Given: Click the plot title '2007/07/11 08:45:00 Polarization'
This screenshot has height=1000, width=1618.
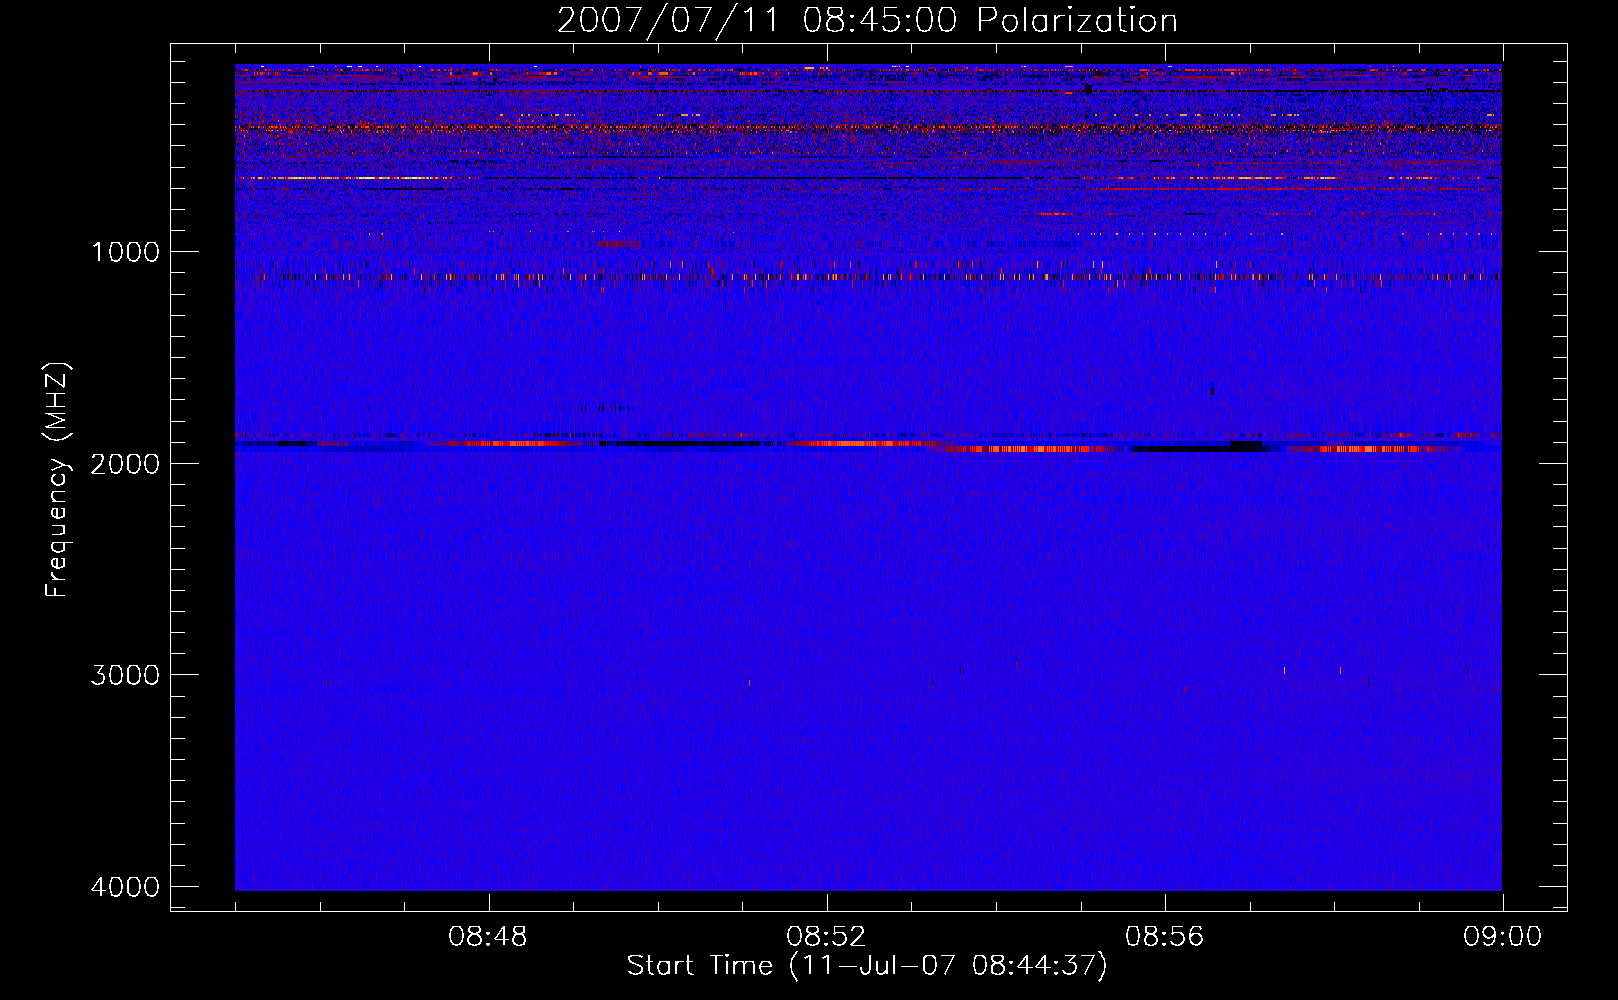Looking at the screenshot, I should [867, 21].
